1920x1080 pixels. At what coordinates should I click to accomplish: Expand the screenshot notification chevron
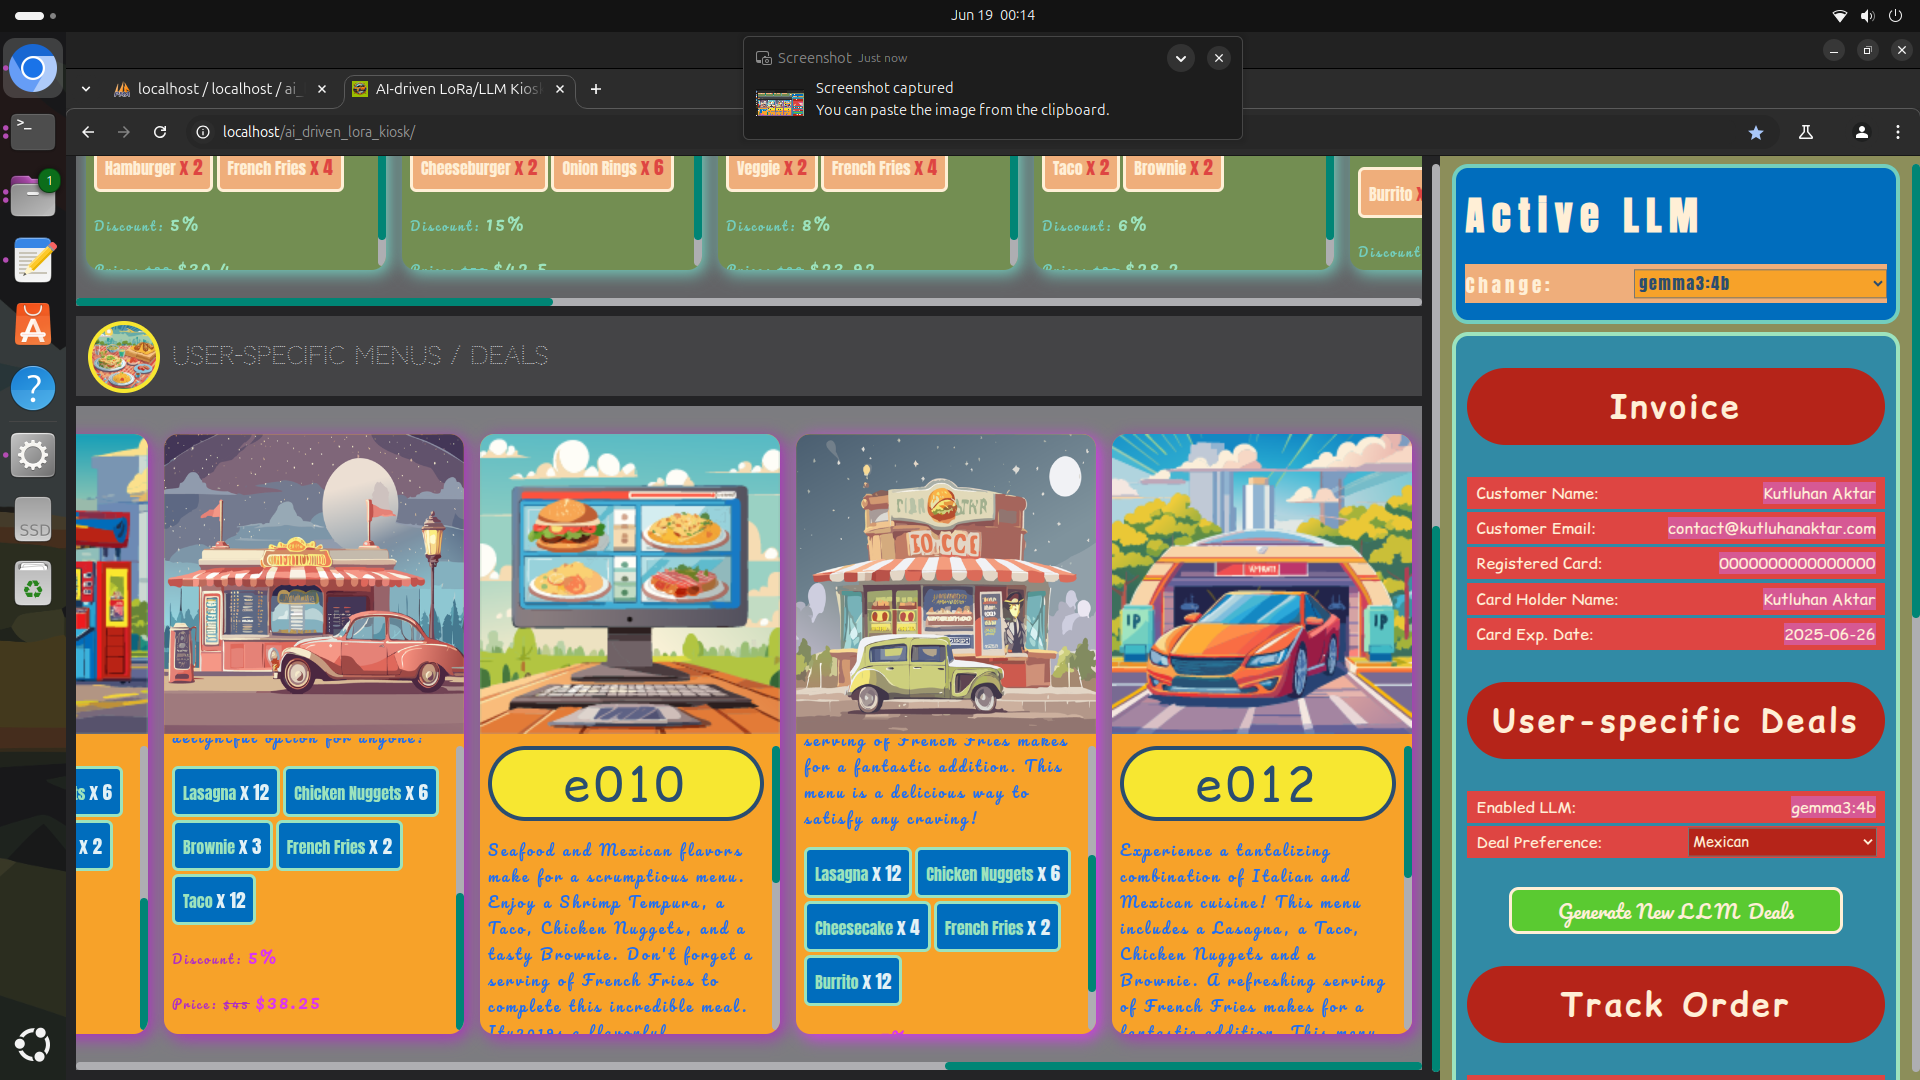pos(1180,58)
